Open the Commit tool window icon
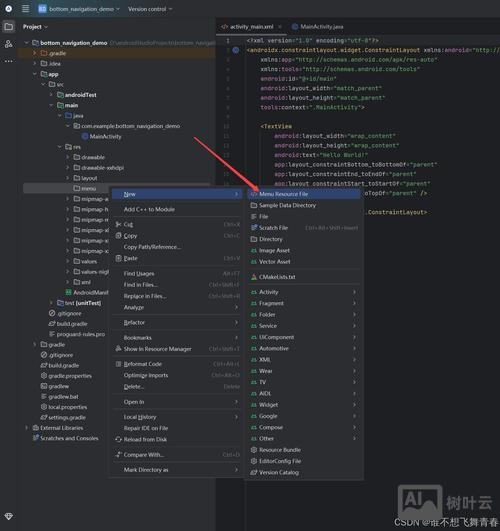Viewport: 500px width, 531px height. pyautogui.click(x=9, y=44)
